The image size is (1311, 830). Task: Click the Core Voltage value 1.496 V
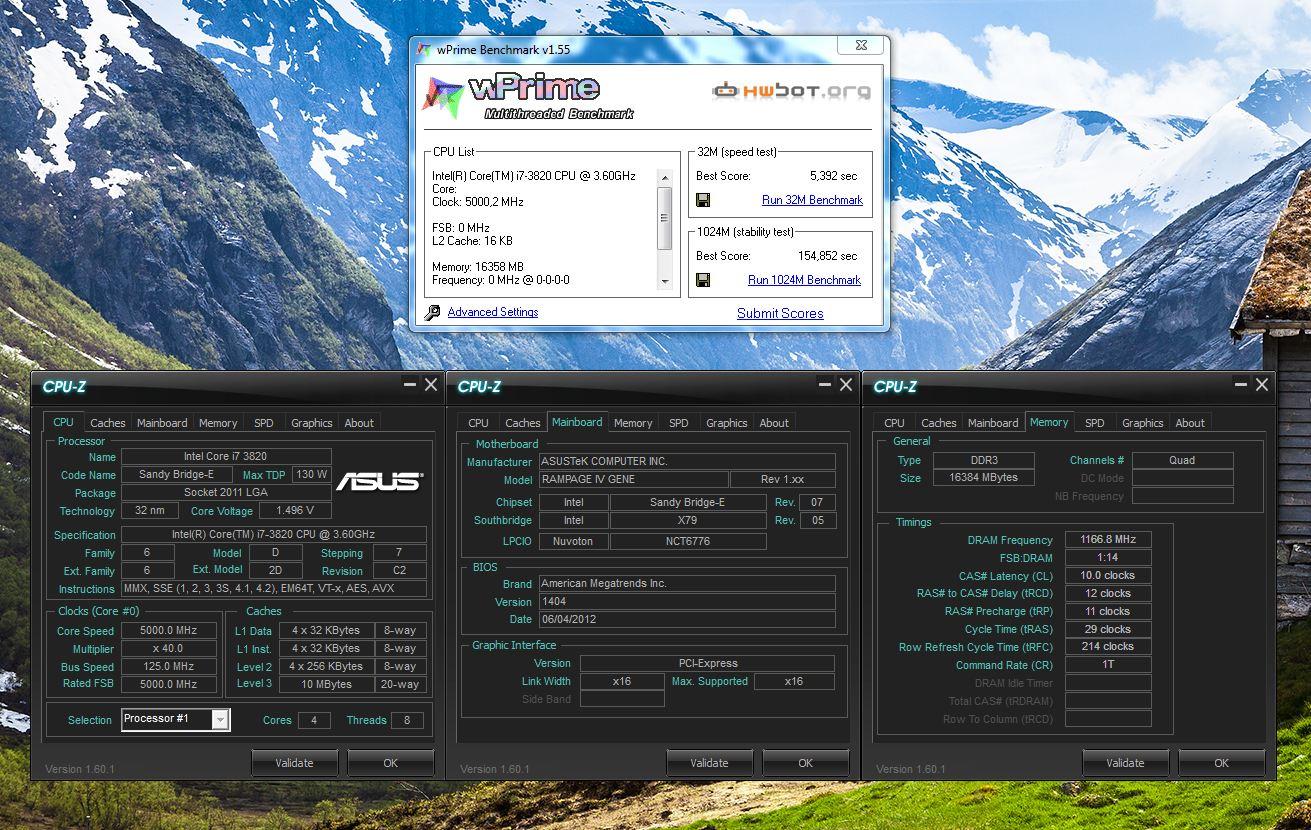(294, 511)
